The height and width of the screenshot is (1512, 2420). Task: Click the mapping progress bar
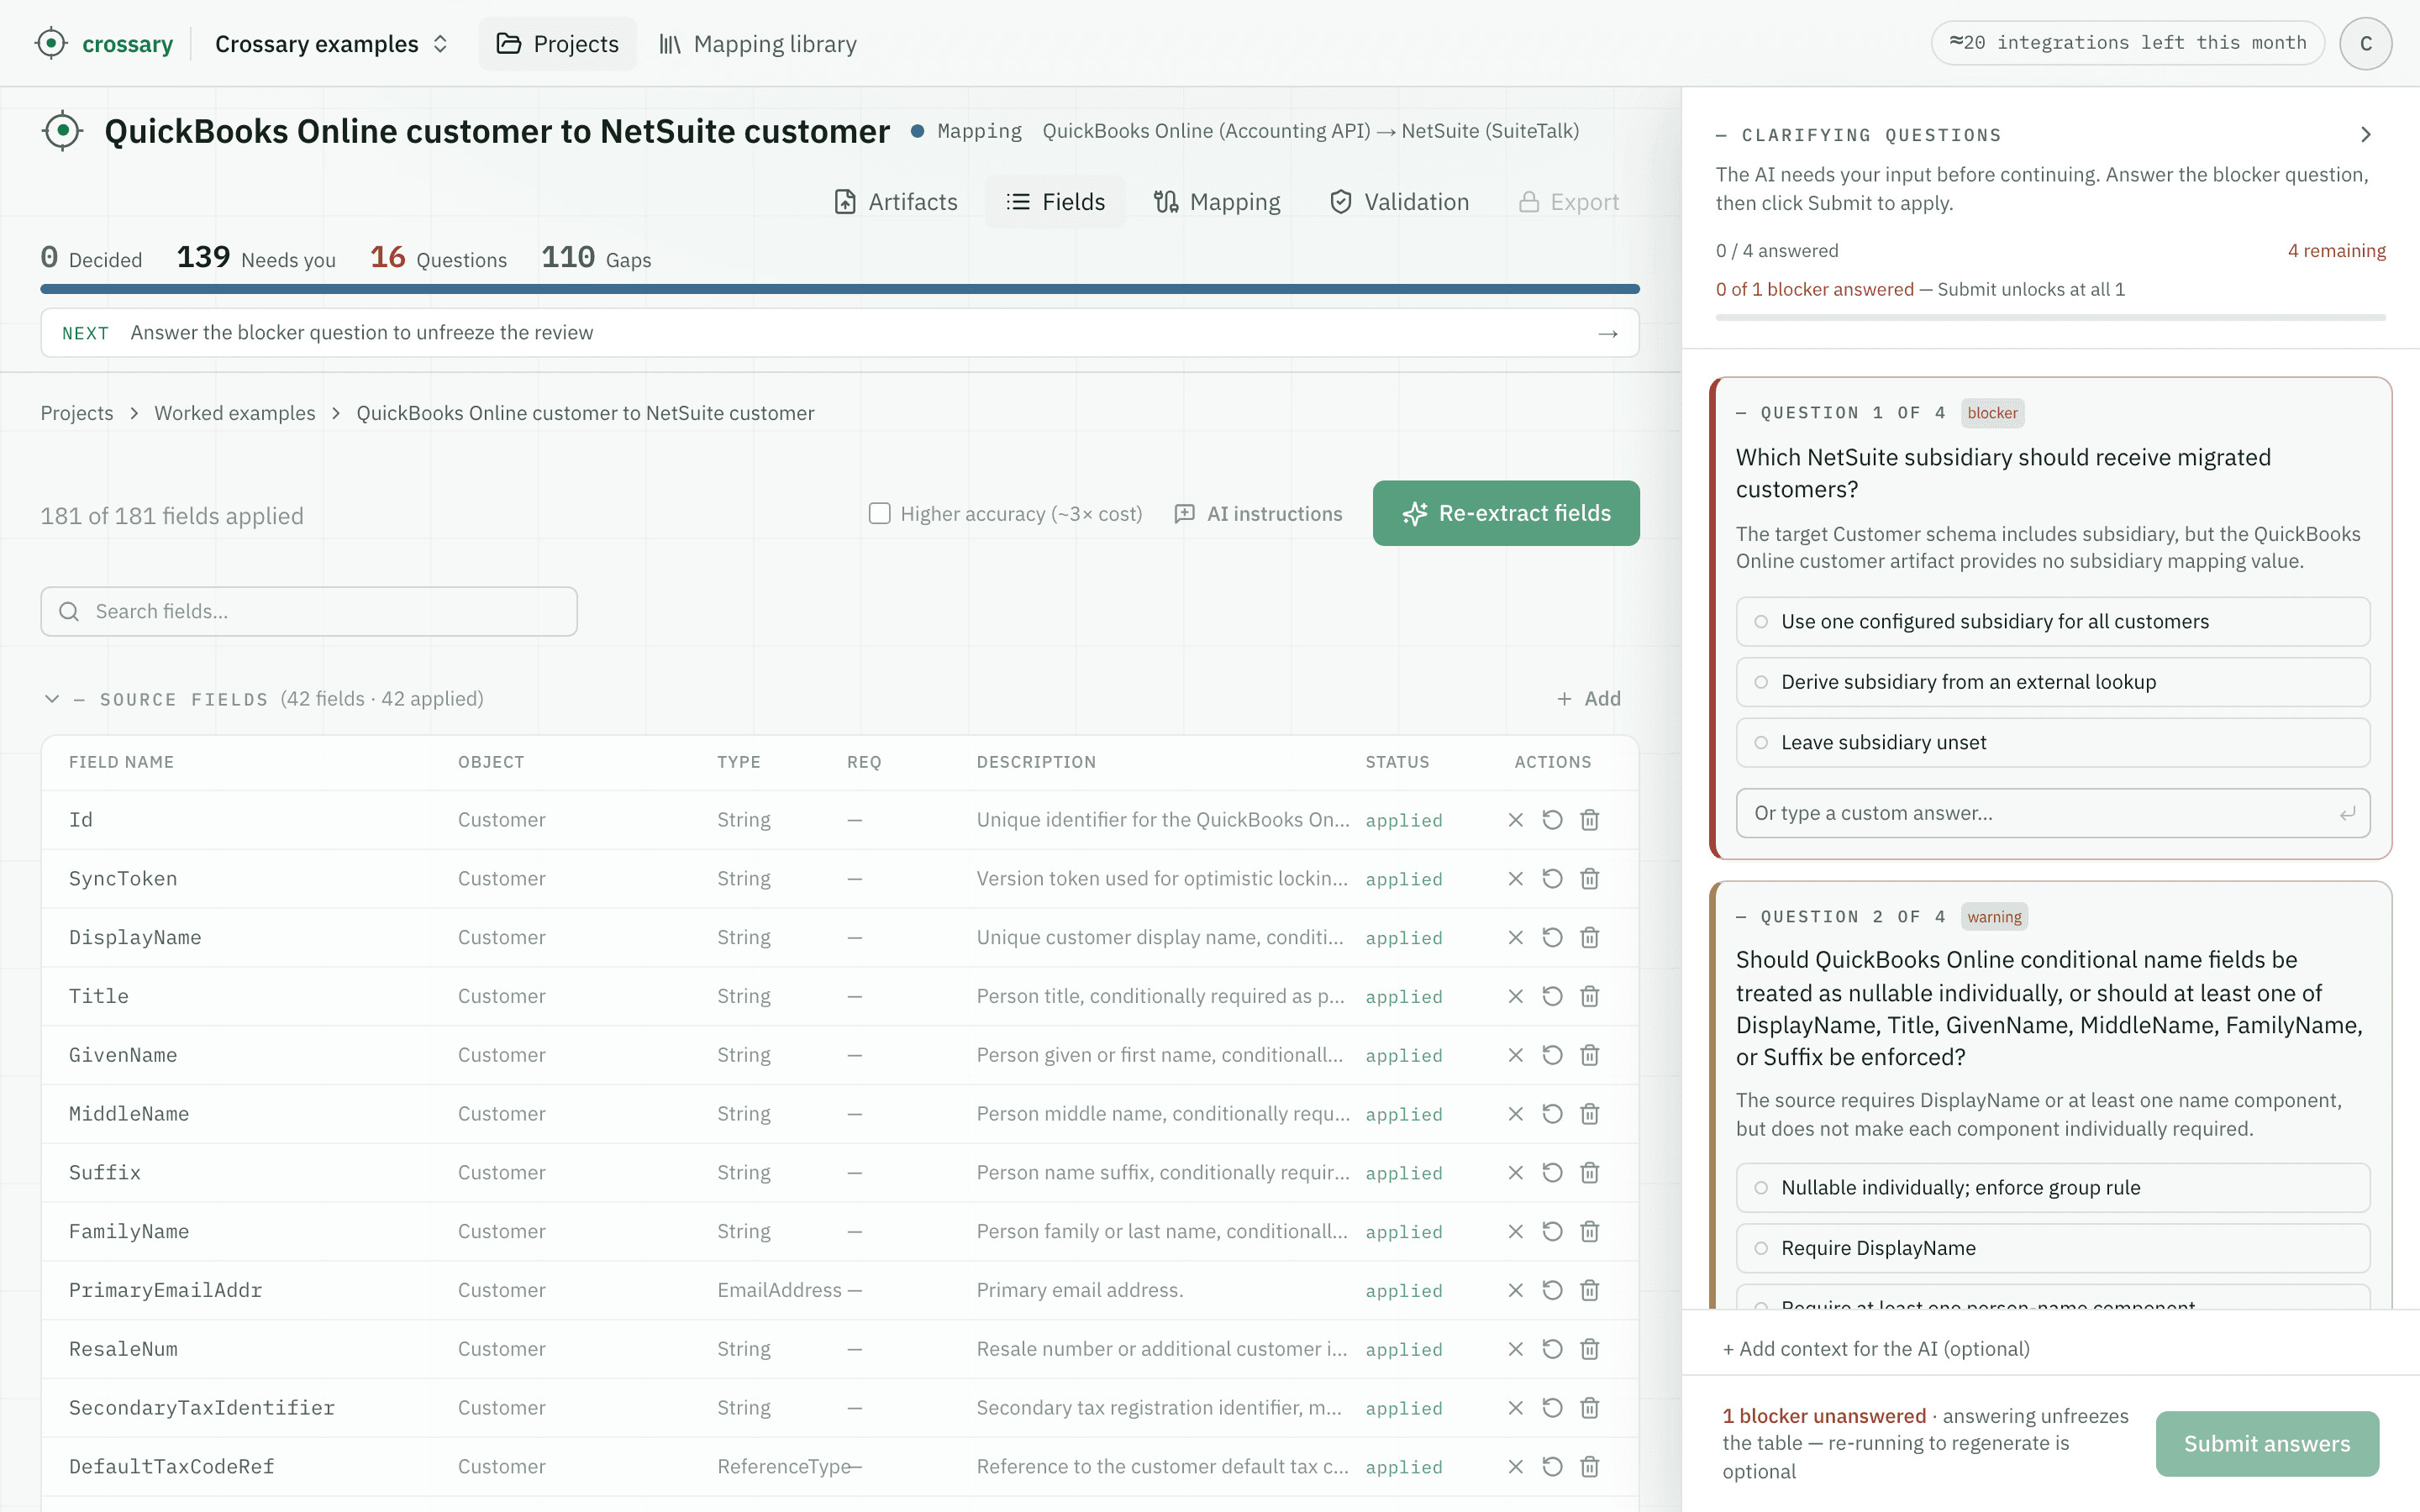[839, 289]
